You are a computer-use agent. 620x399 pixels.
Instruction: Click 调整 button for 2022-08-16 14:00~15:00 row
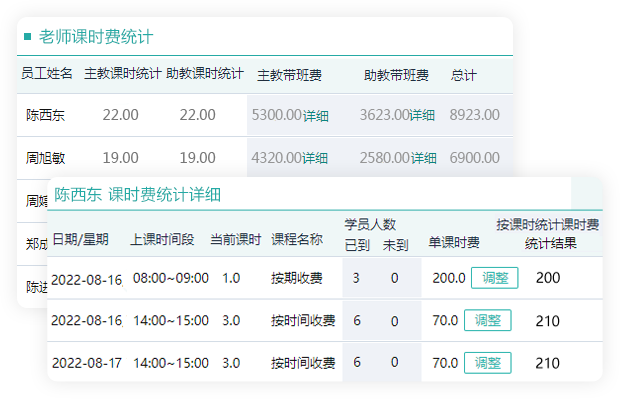pos(488,320)
